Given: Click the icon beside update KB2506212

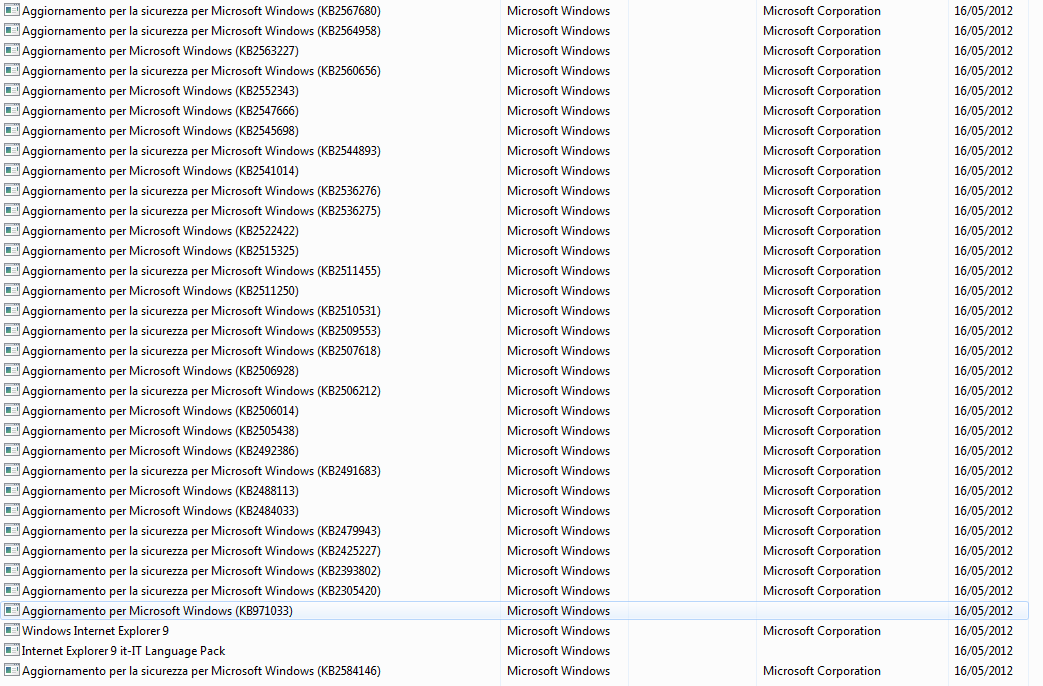Looking at the screenshot, I should (12, 389).
